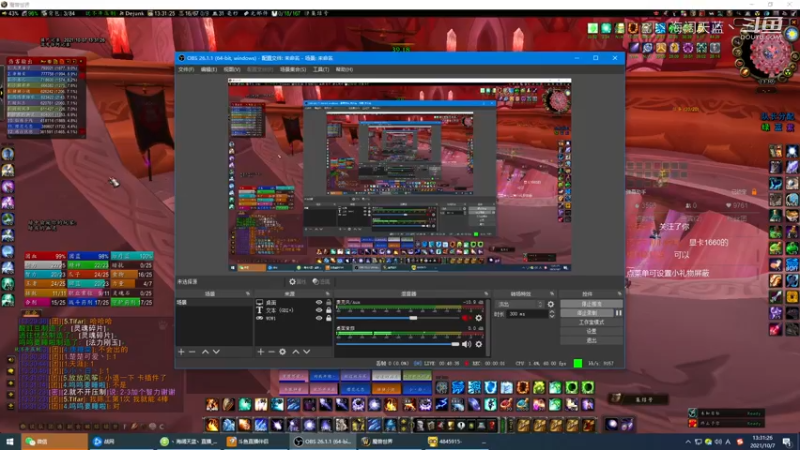
Task: Mute the desktop audio speaker icon
Action: (x=466, y=344)
